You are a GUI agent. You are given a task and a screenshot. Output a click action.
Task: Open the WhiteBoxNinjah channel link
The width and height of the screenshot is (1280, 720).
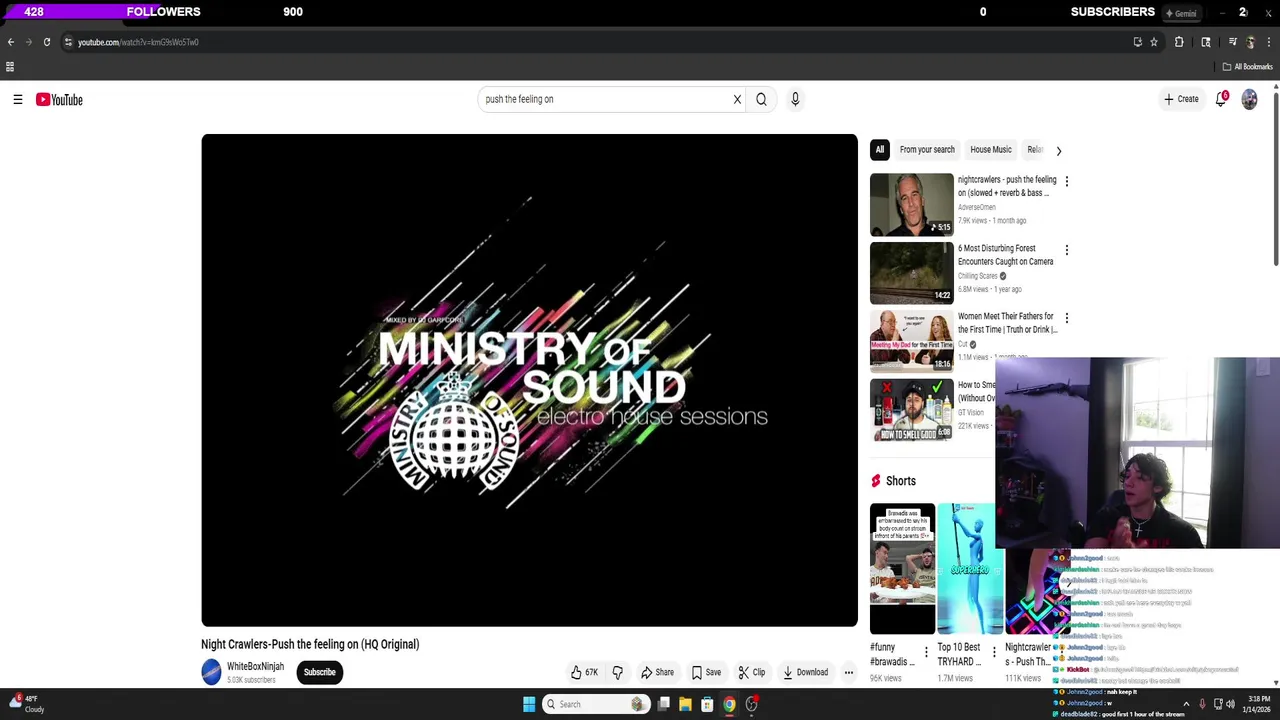click(x=255, y=667)
